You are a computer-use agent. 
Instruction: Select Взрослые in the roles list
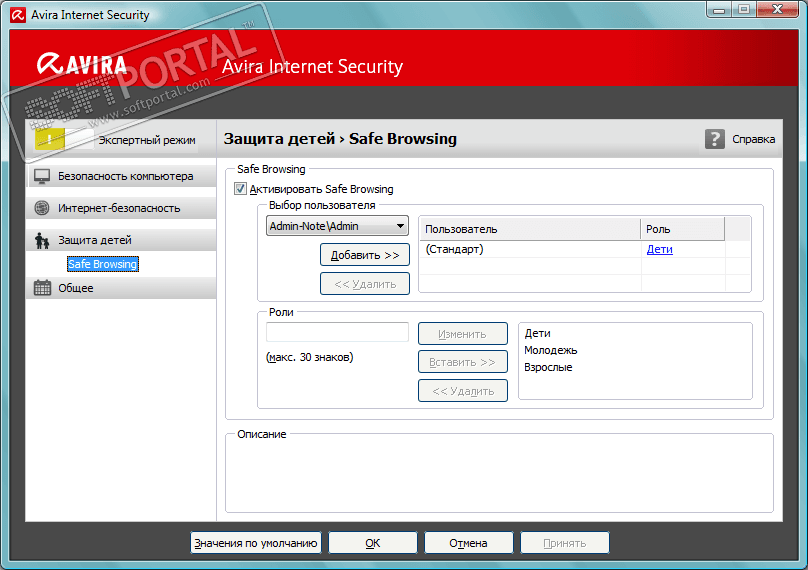[x=548, y=367]
